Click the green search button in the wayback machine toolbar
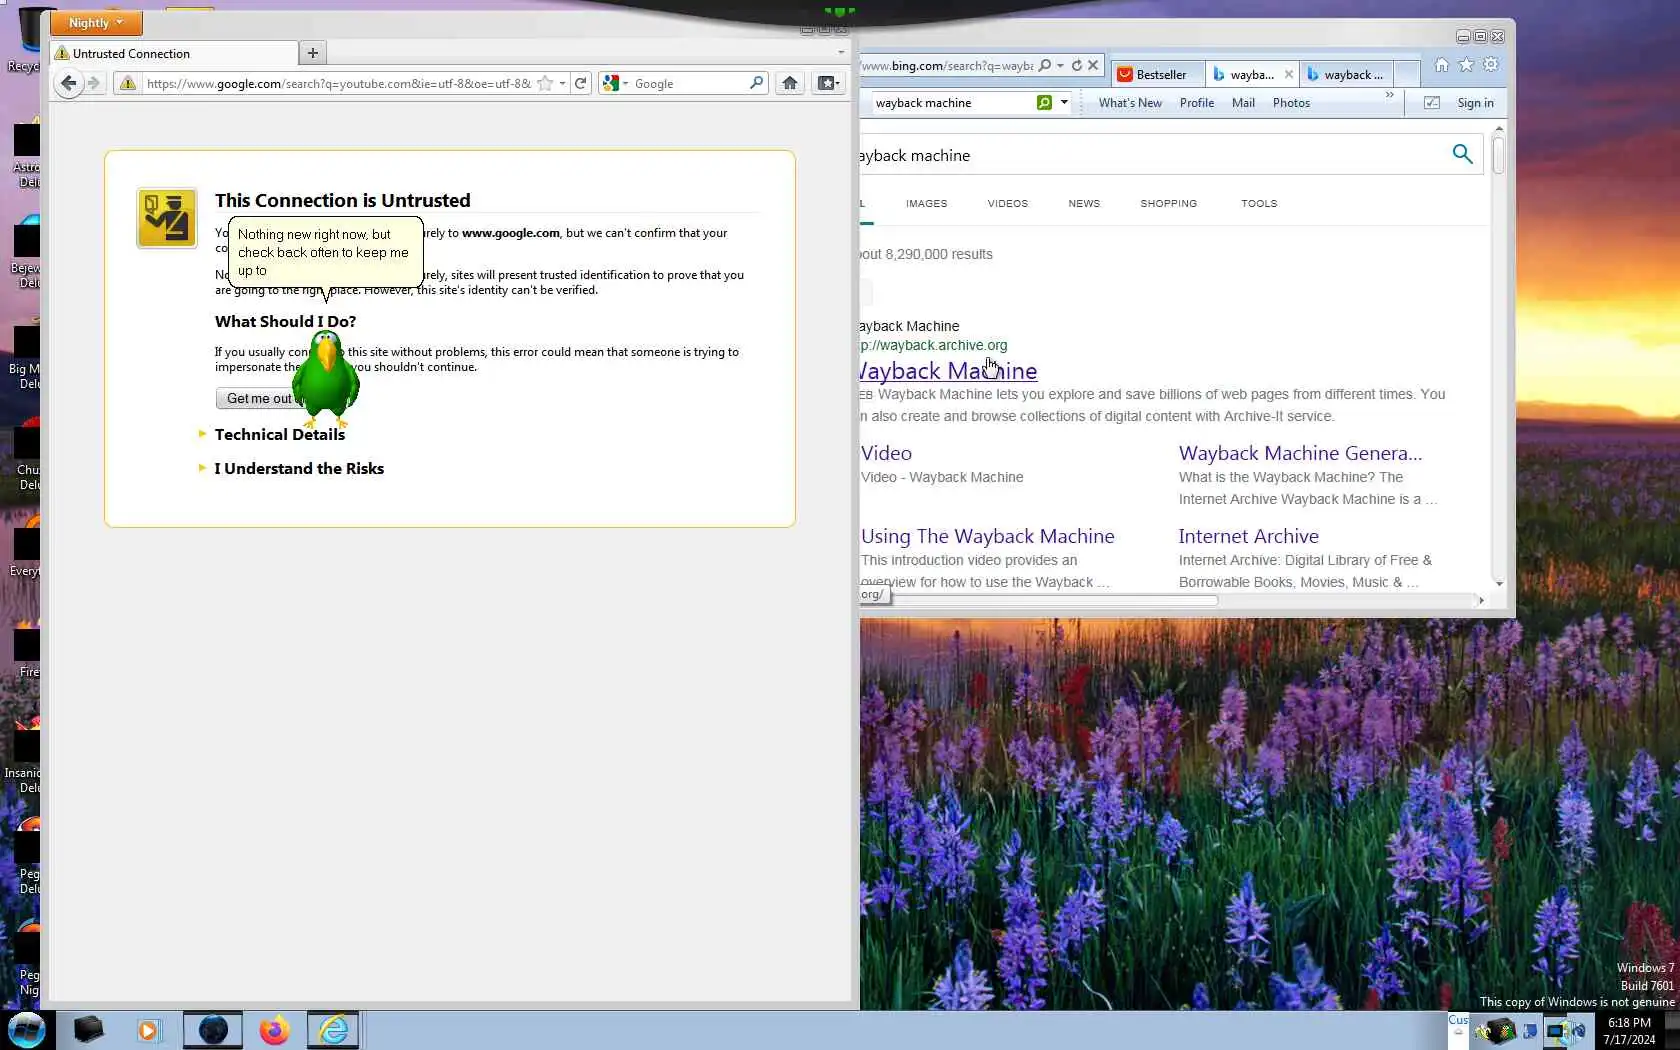 [x=1044, y=102]
